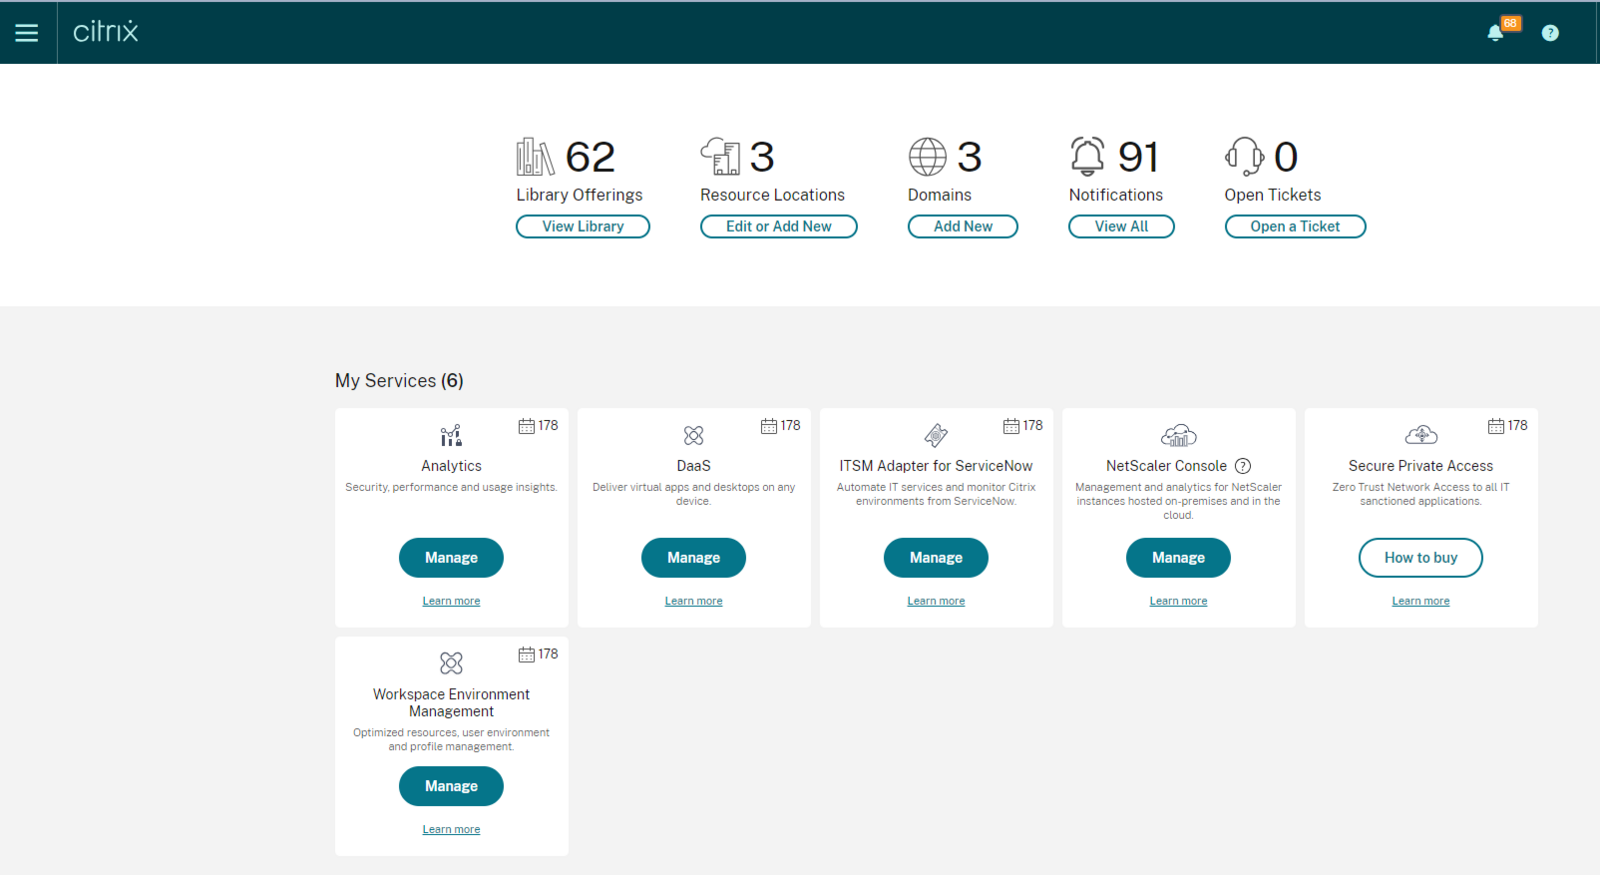Click the Analytics service icon
The image size is (1600, 875).
coord(451,436)
